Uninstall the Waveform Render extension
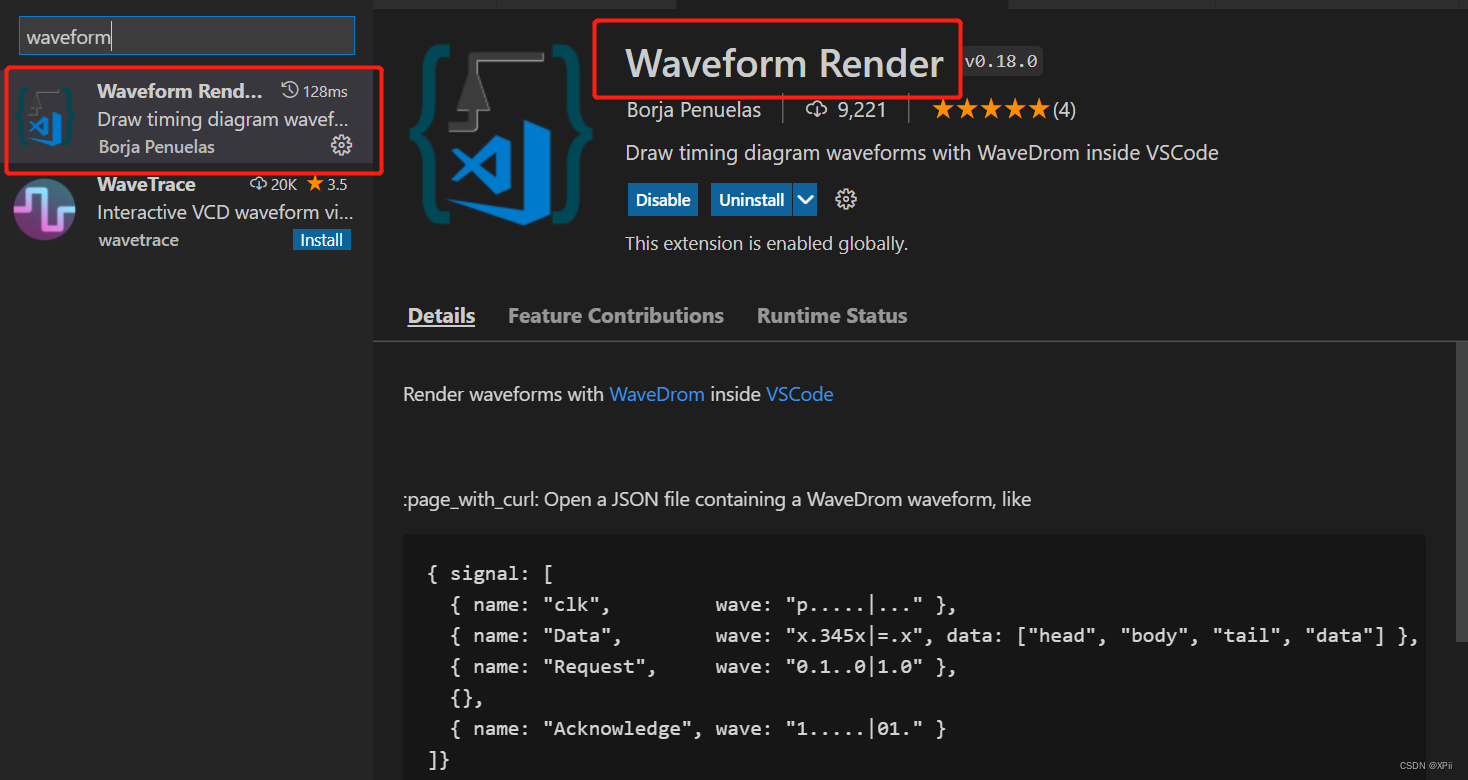 [751, 200]
